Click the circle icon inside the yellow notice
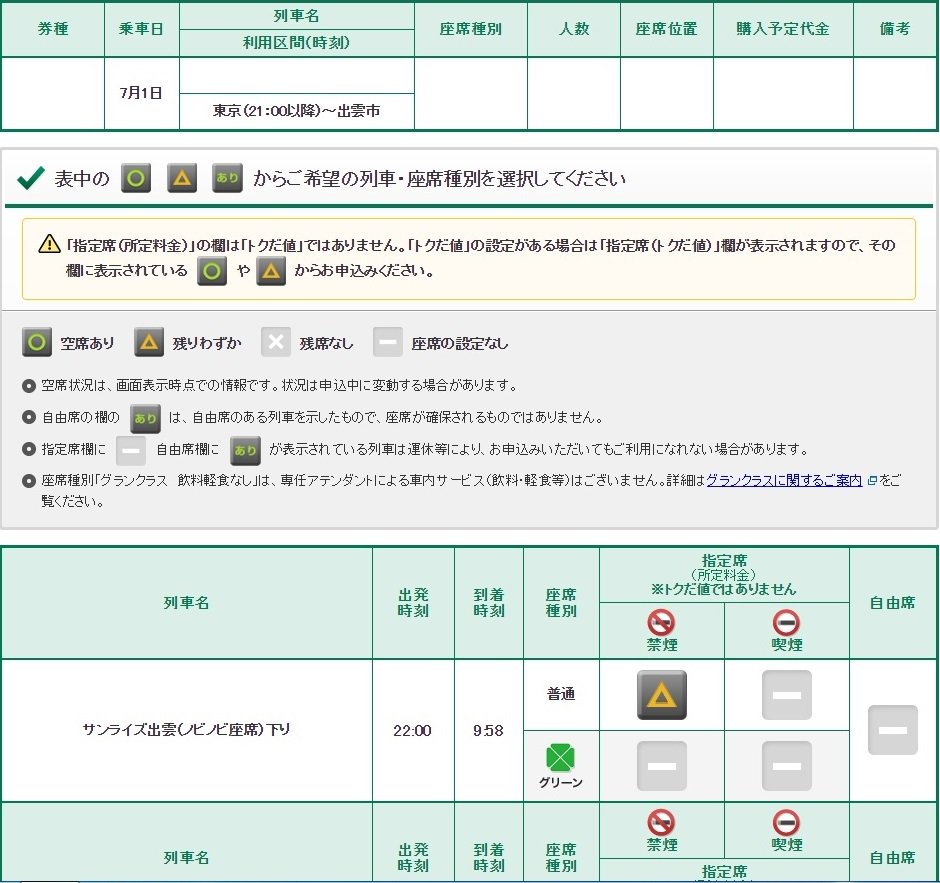The height and width of the screenshot is (883, 940). pyautogui.click(x=212, y=271)
